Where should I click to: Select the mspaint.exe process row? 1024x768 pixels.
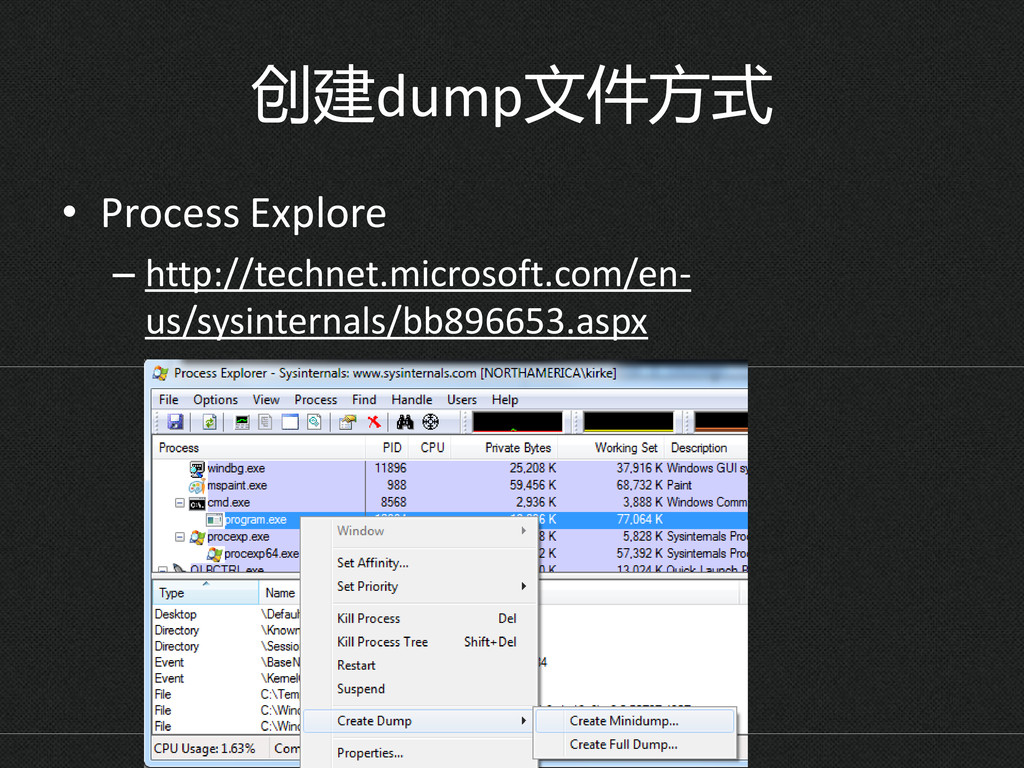coord(451,485)
